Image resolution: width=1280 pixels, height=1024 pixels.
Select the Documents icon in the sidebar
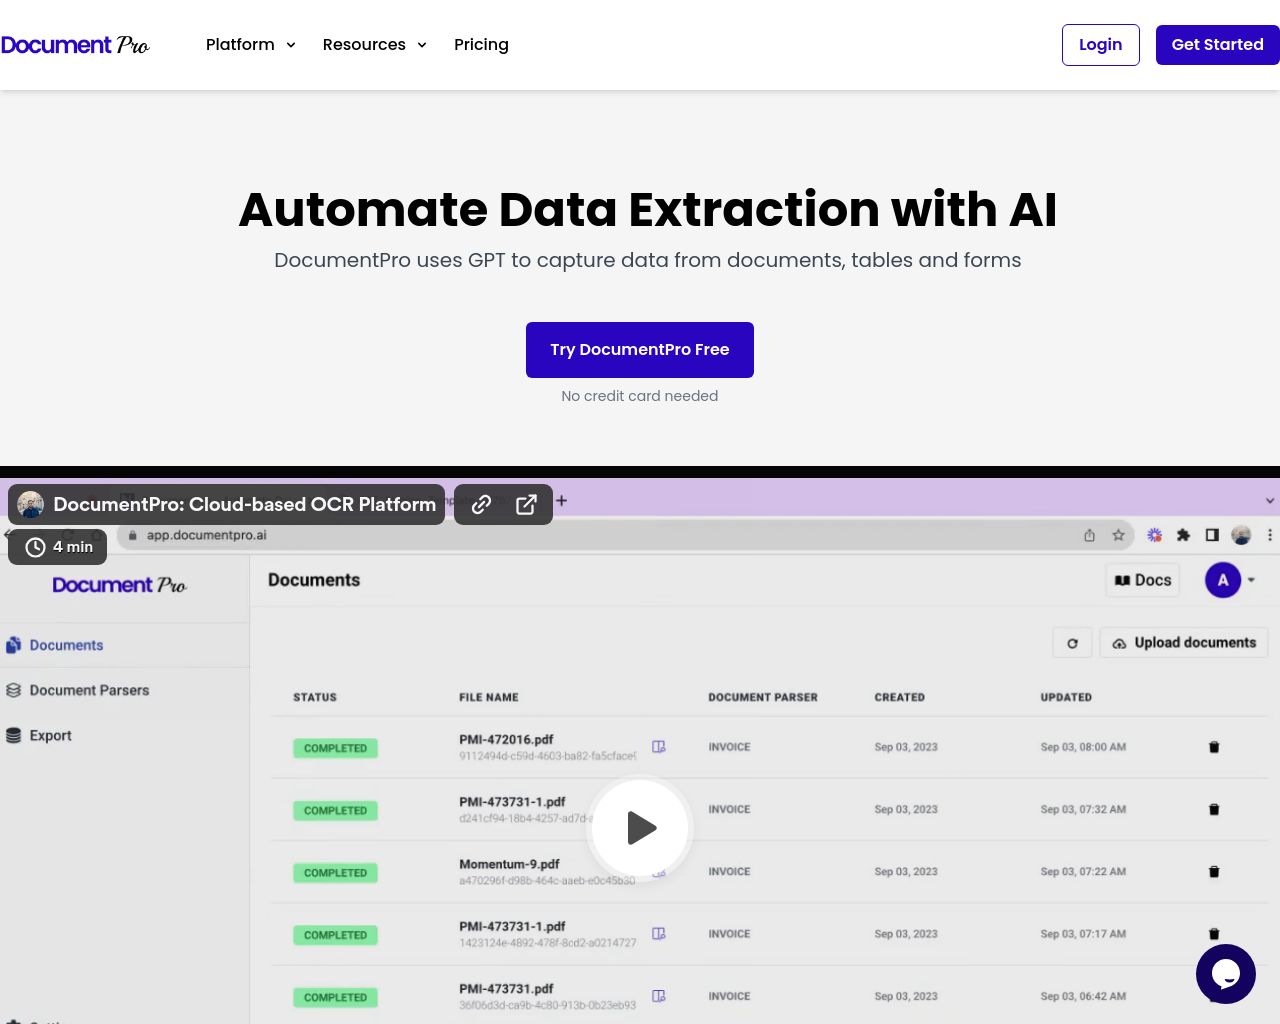pos(14,645)
